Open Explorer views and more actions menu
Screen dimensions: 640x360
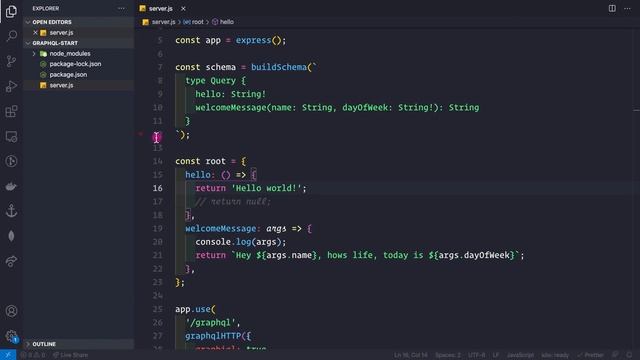pos(121,8)
